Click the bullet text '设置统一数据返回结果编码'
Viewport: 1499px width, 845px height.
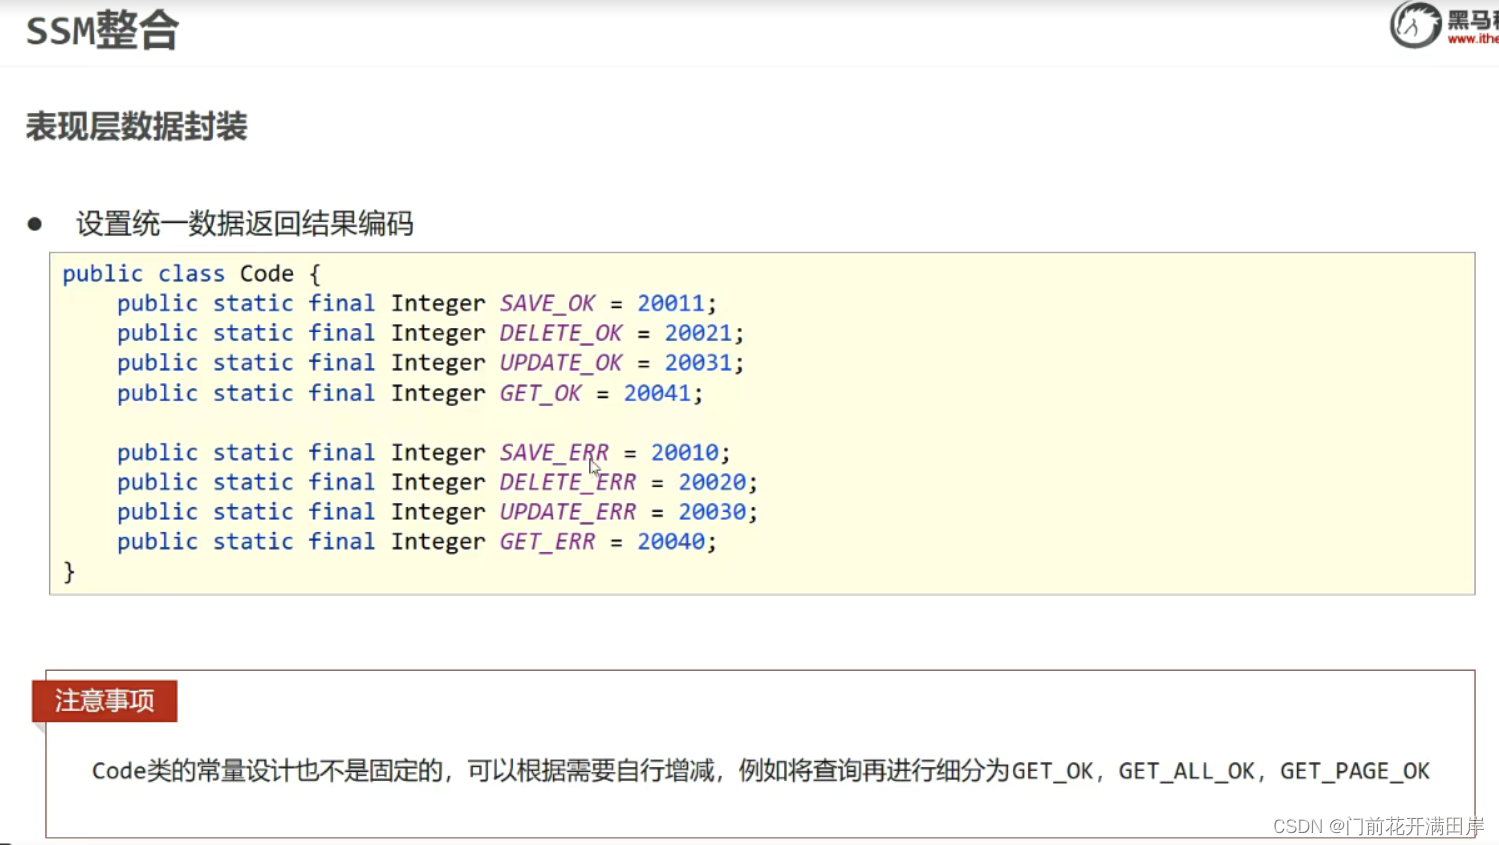pyautogui.click(x=245, y=223)
